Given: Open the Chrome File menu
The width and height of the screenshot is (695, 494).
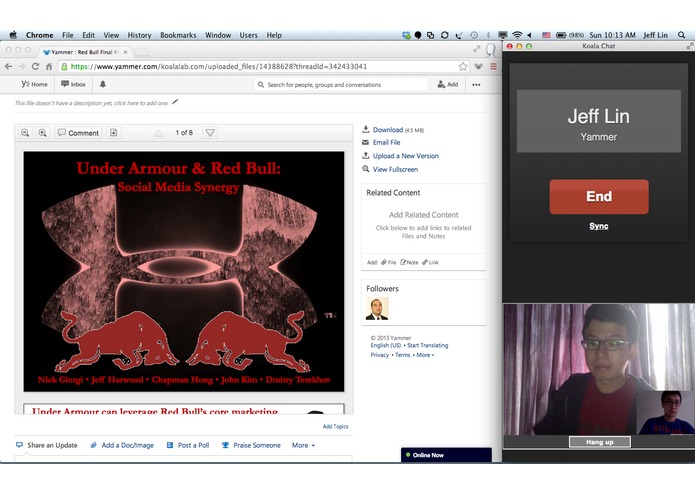Looking at the screenshot, I should coord(68,35).
